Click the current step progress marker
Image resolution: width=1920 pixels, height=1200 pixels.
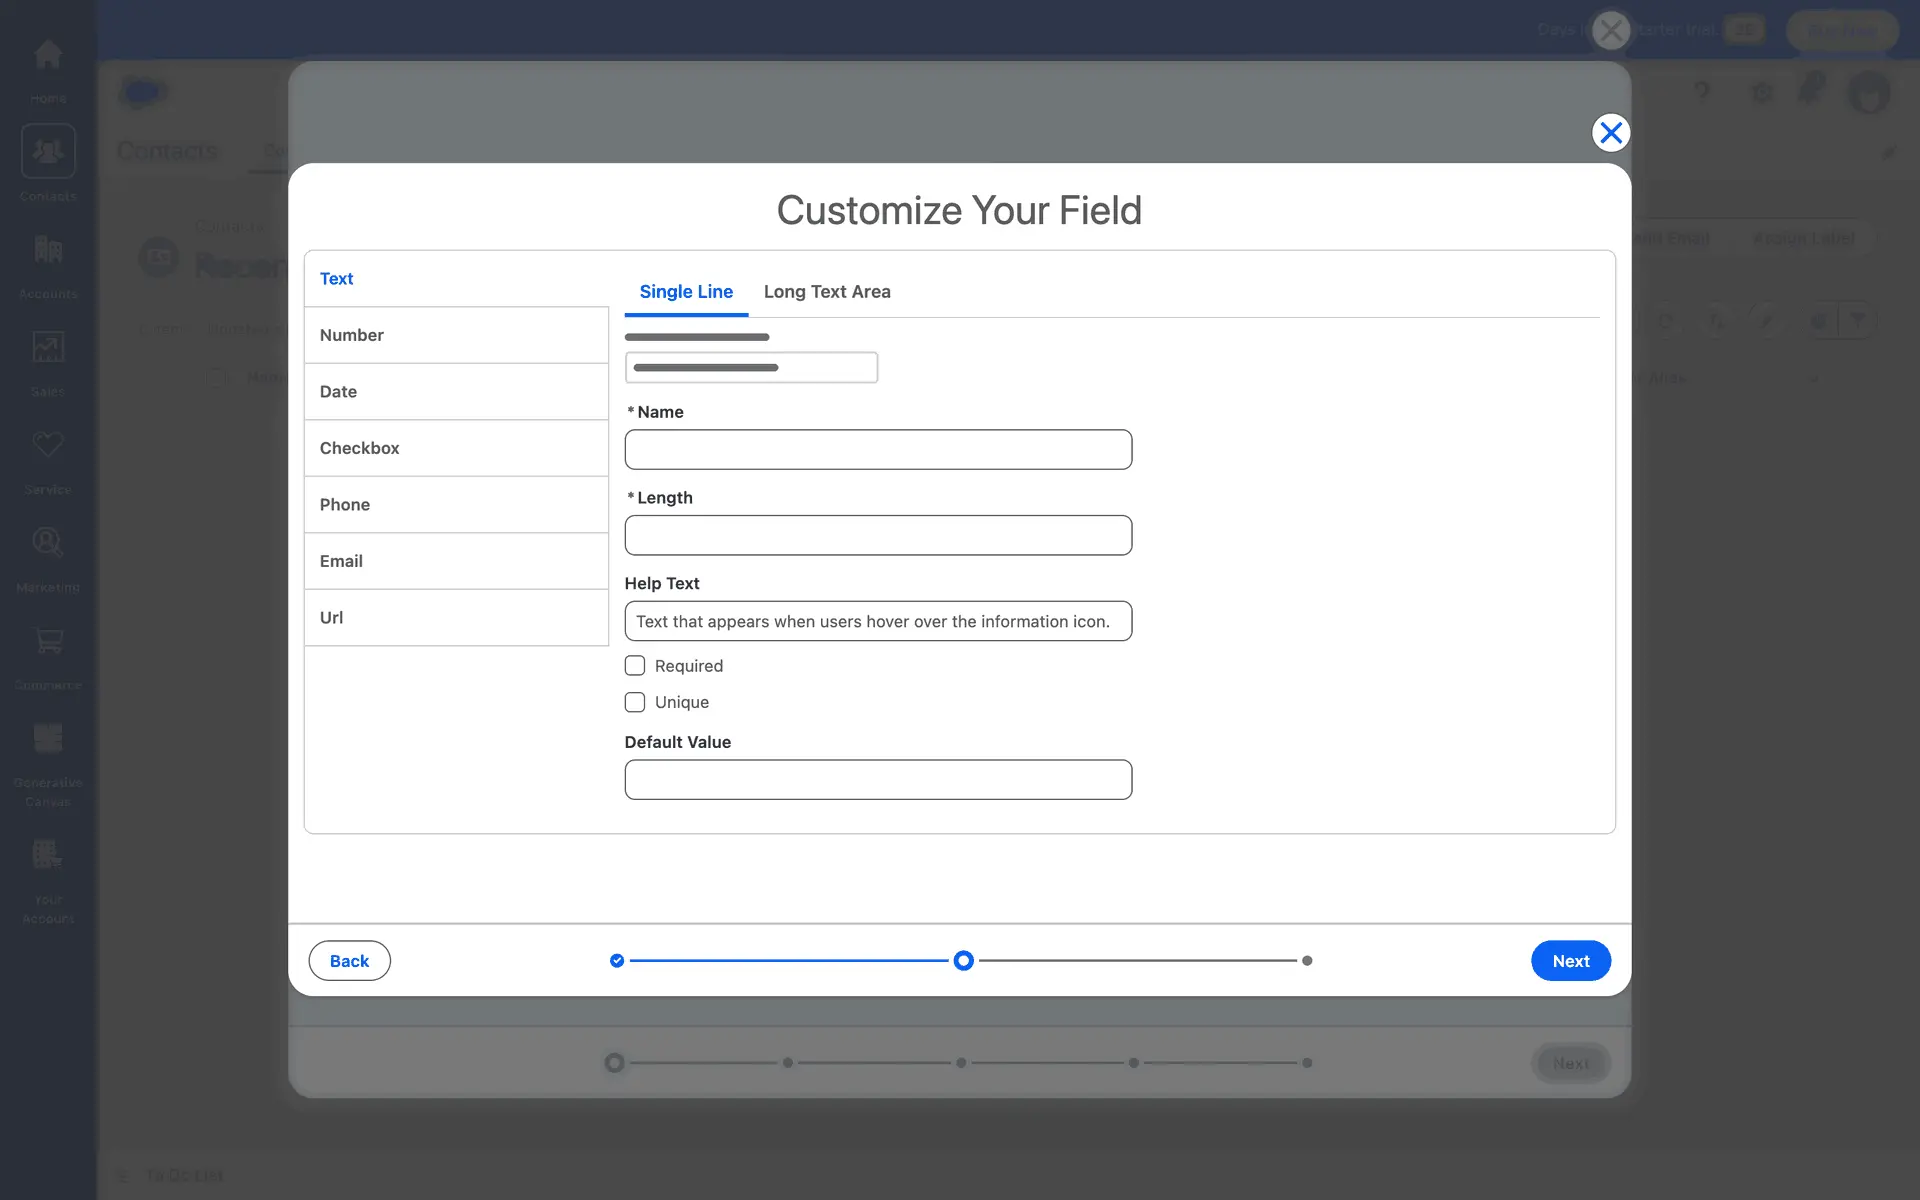pos(963,961)
